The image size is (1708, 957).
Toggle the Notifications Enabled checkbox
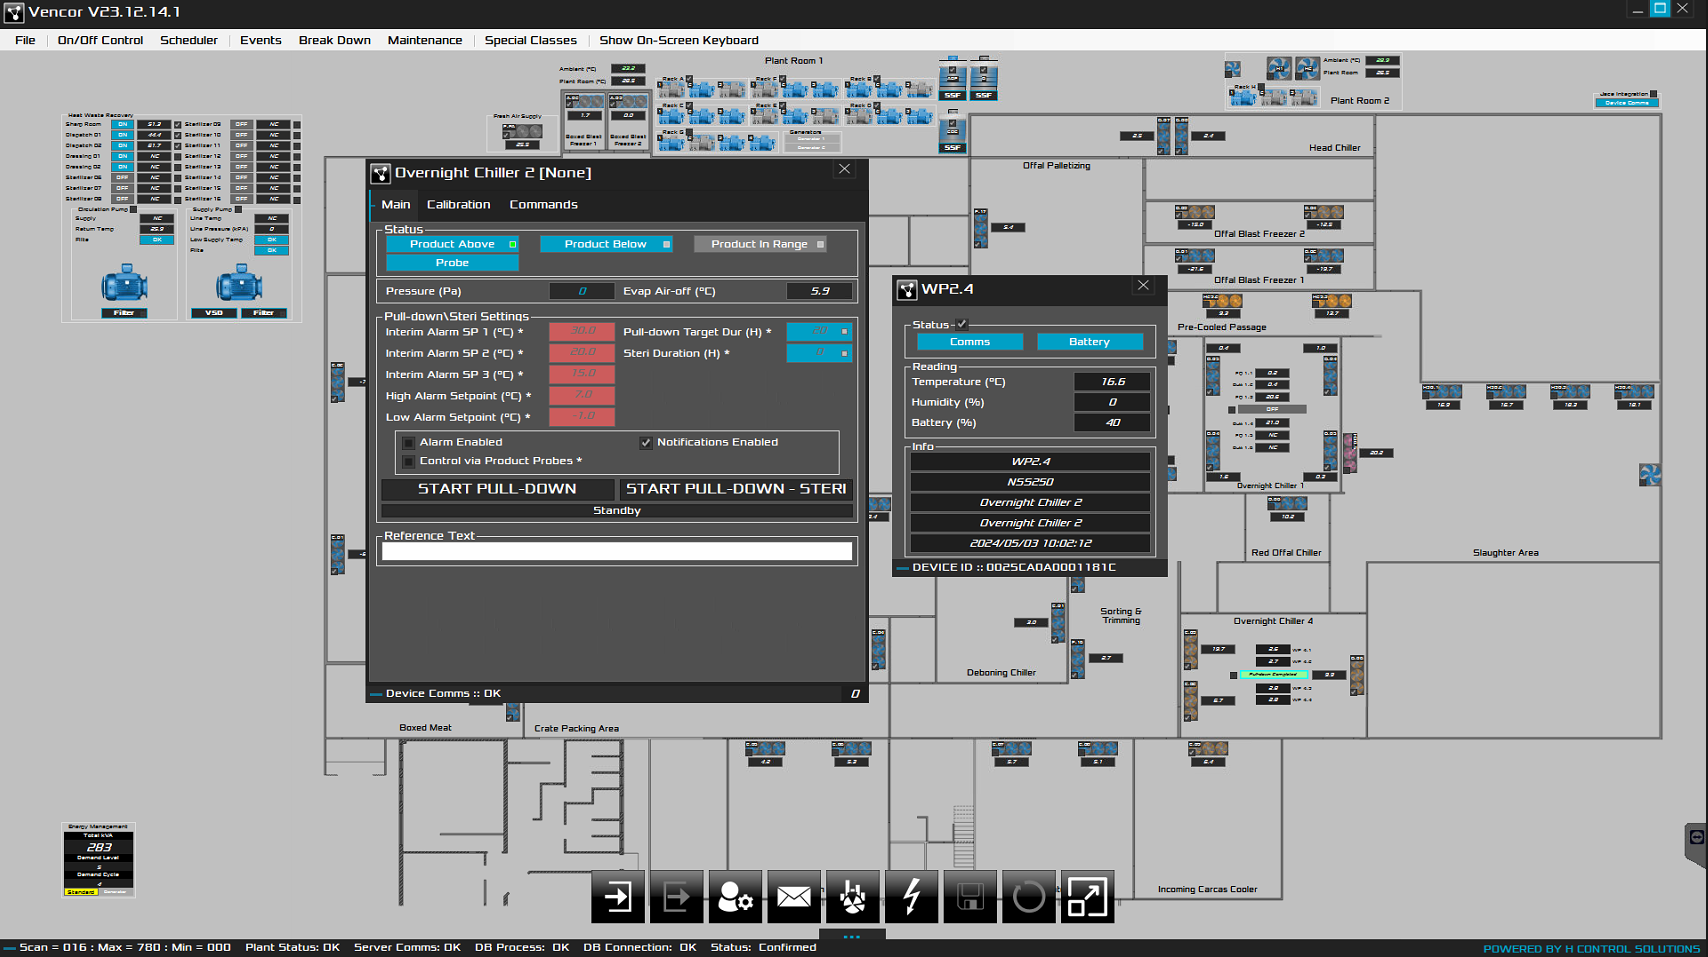click(x=646, y=442)
